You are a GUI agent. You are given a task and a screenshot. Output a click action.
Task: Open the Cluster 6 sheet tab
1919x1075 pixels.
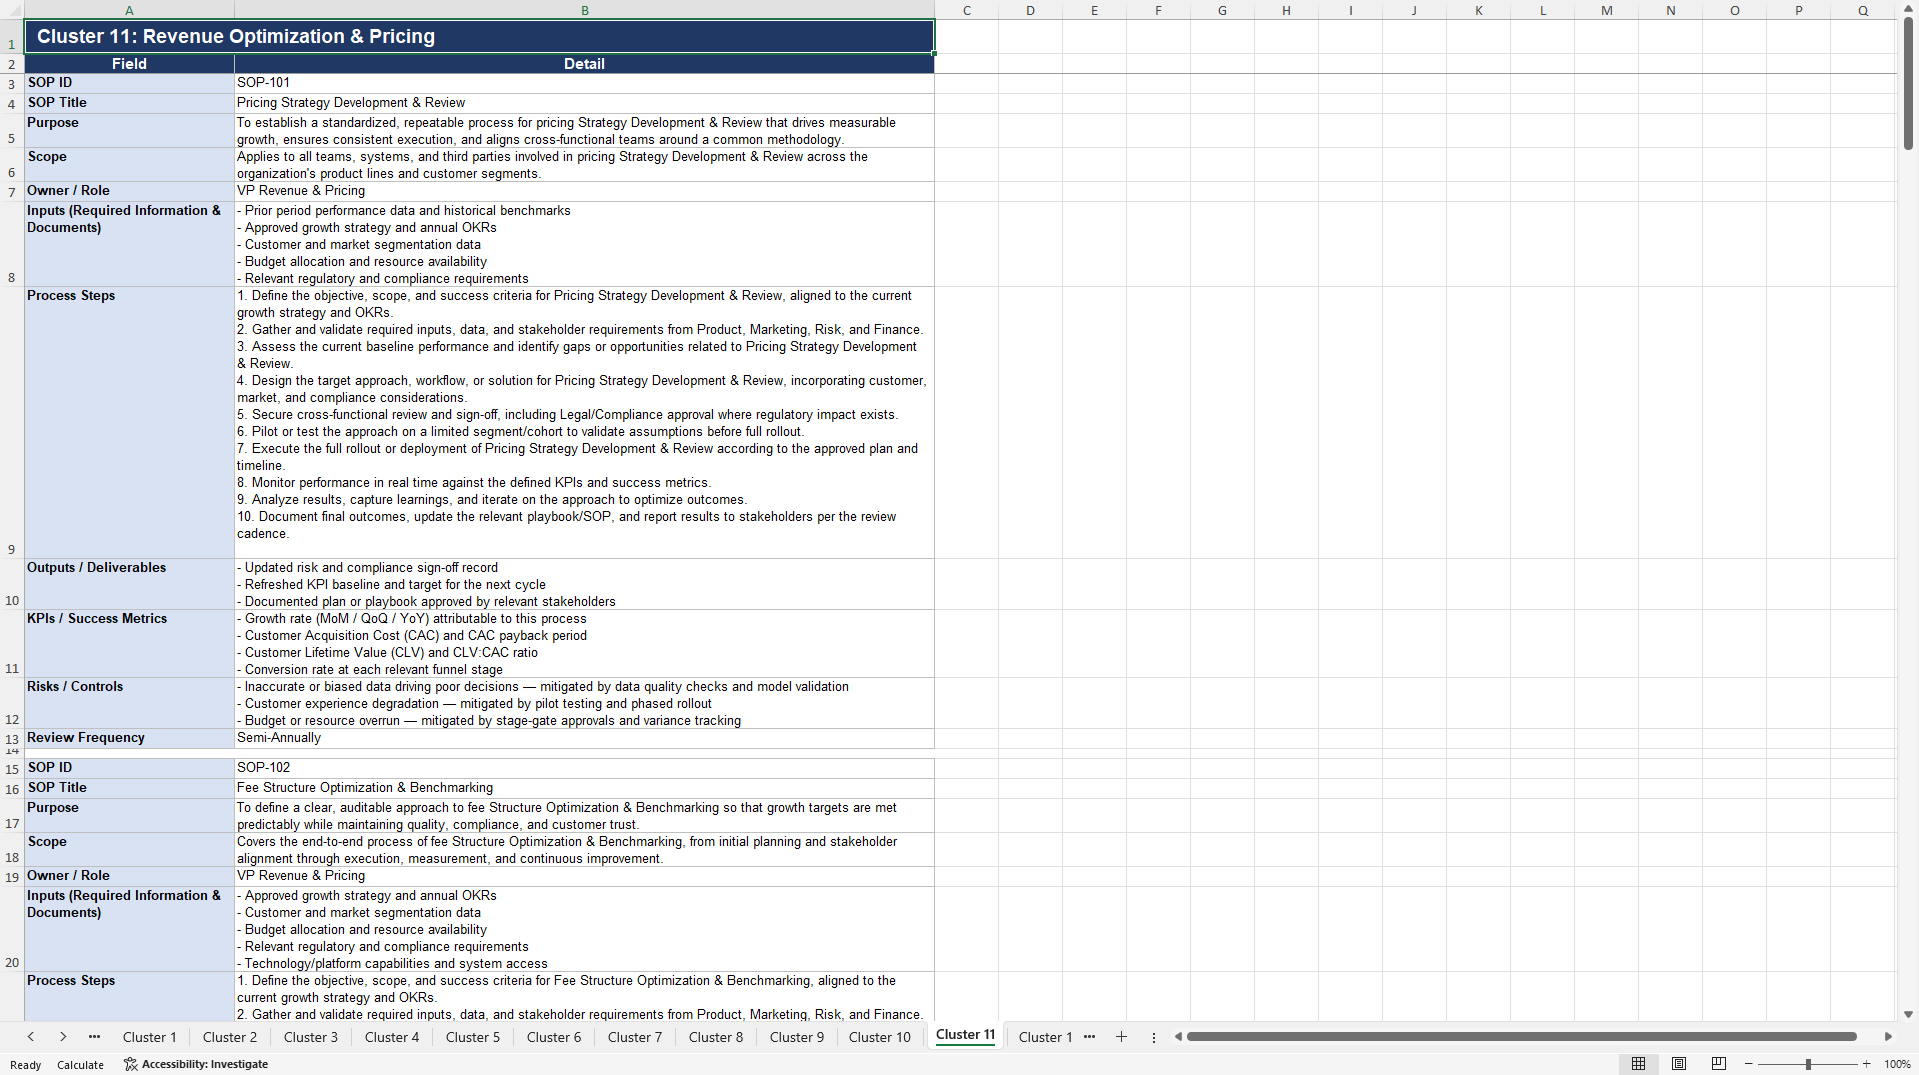pos(554,1037)
